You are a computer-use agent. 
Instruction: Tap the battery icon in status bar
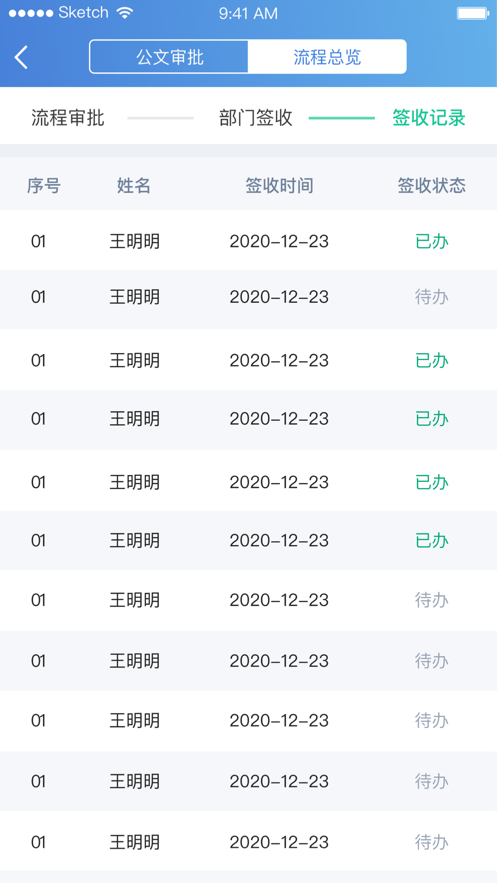pos(472,13)
